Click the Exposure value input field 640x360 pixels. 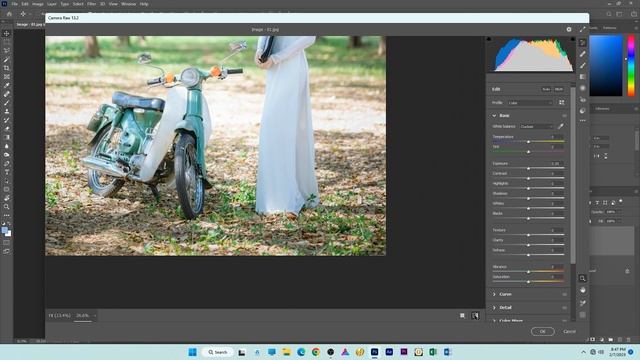click(x=556, y=163)
